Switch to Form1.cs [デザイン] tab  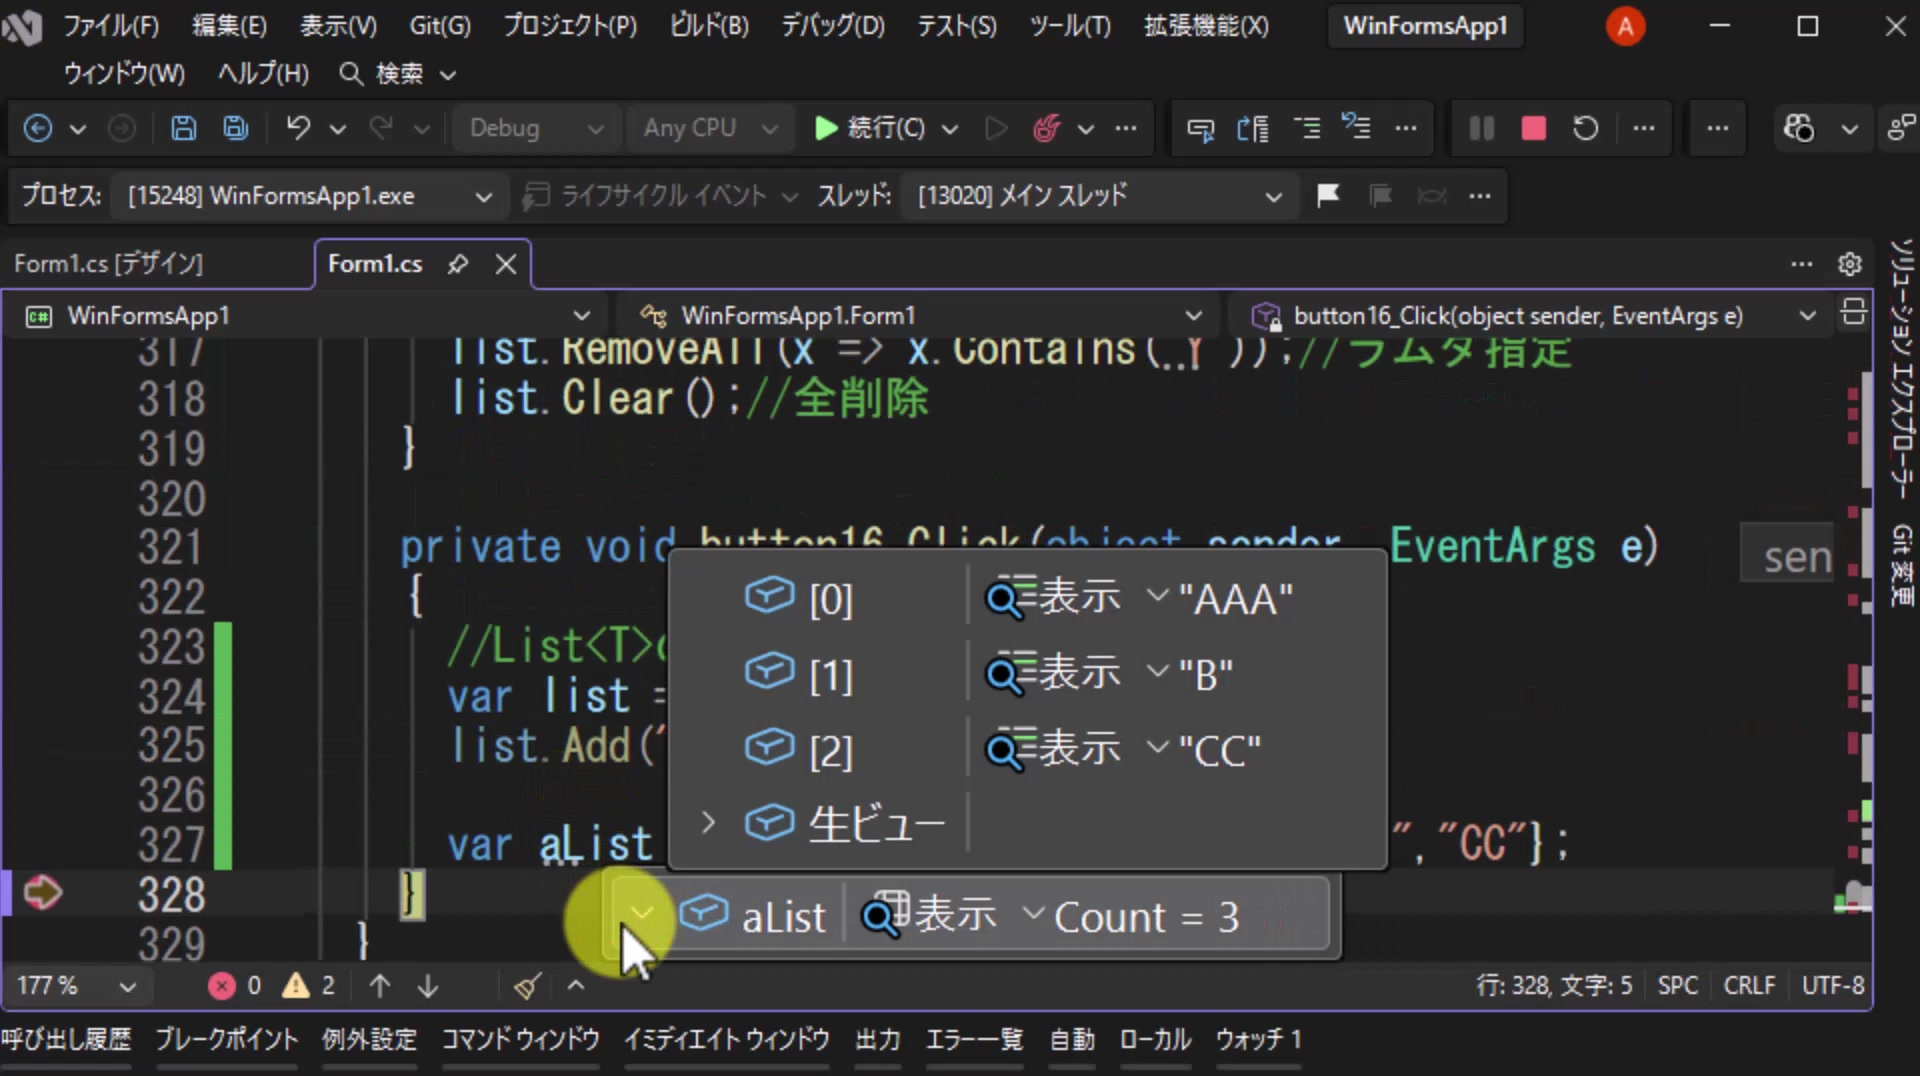(108, 264)
